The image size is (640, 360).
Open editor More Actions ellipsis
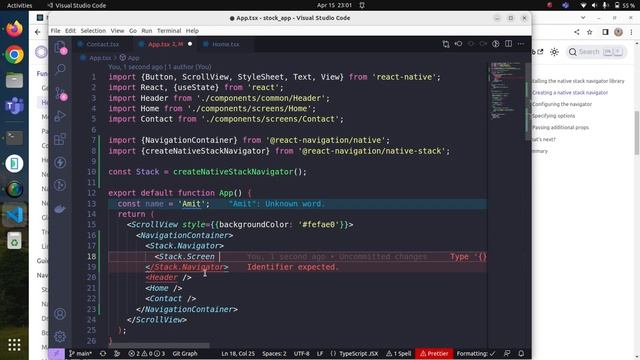(x=521, y=44)
